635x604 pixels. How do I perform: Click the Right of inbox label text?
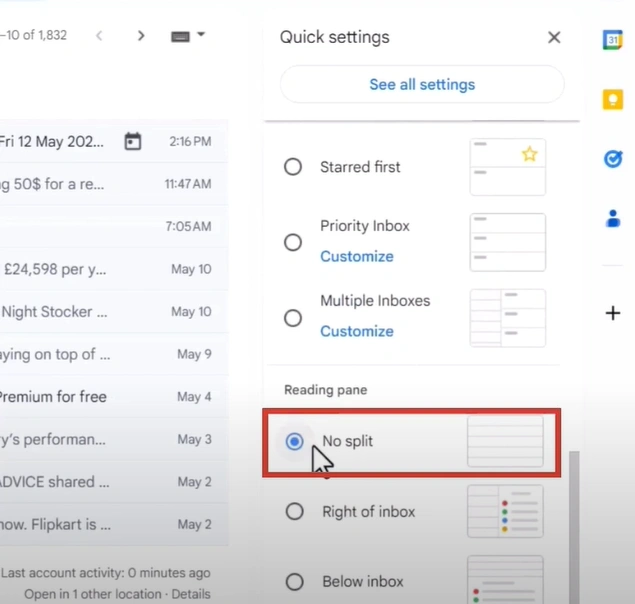pyautogui.click(x=369, y=512)
